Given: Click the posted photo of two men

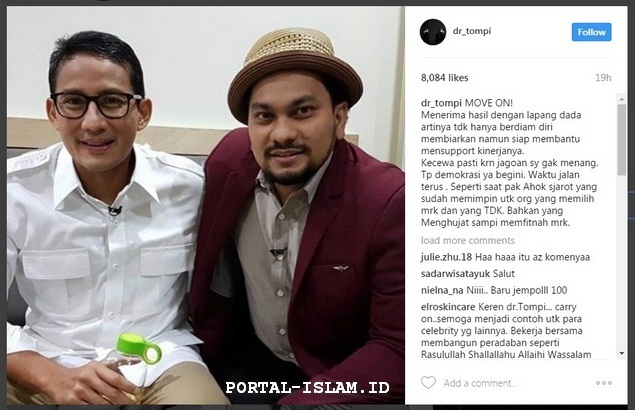Looking at the screenshot, I should tap(206, 205).
